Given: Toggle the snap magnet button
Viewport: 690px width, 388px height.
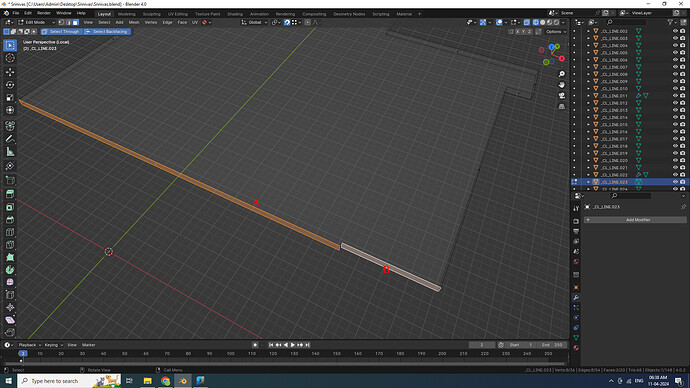Looking at the screenshot, I should click(x=287, y=22).
